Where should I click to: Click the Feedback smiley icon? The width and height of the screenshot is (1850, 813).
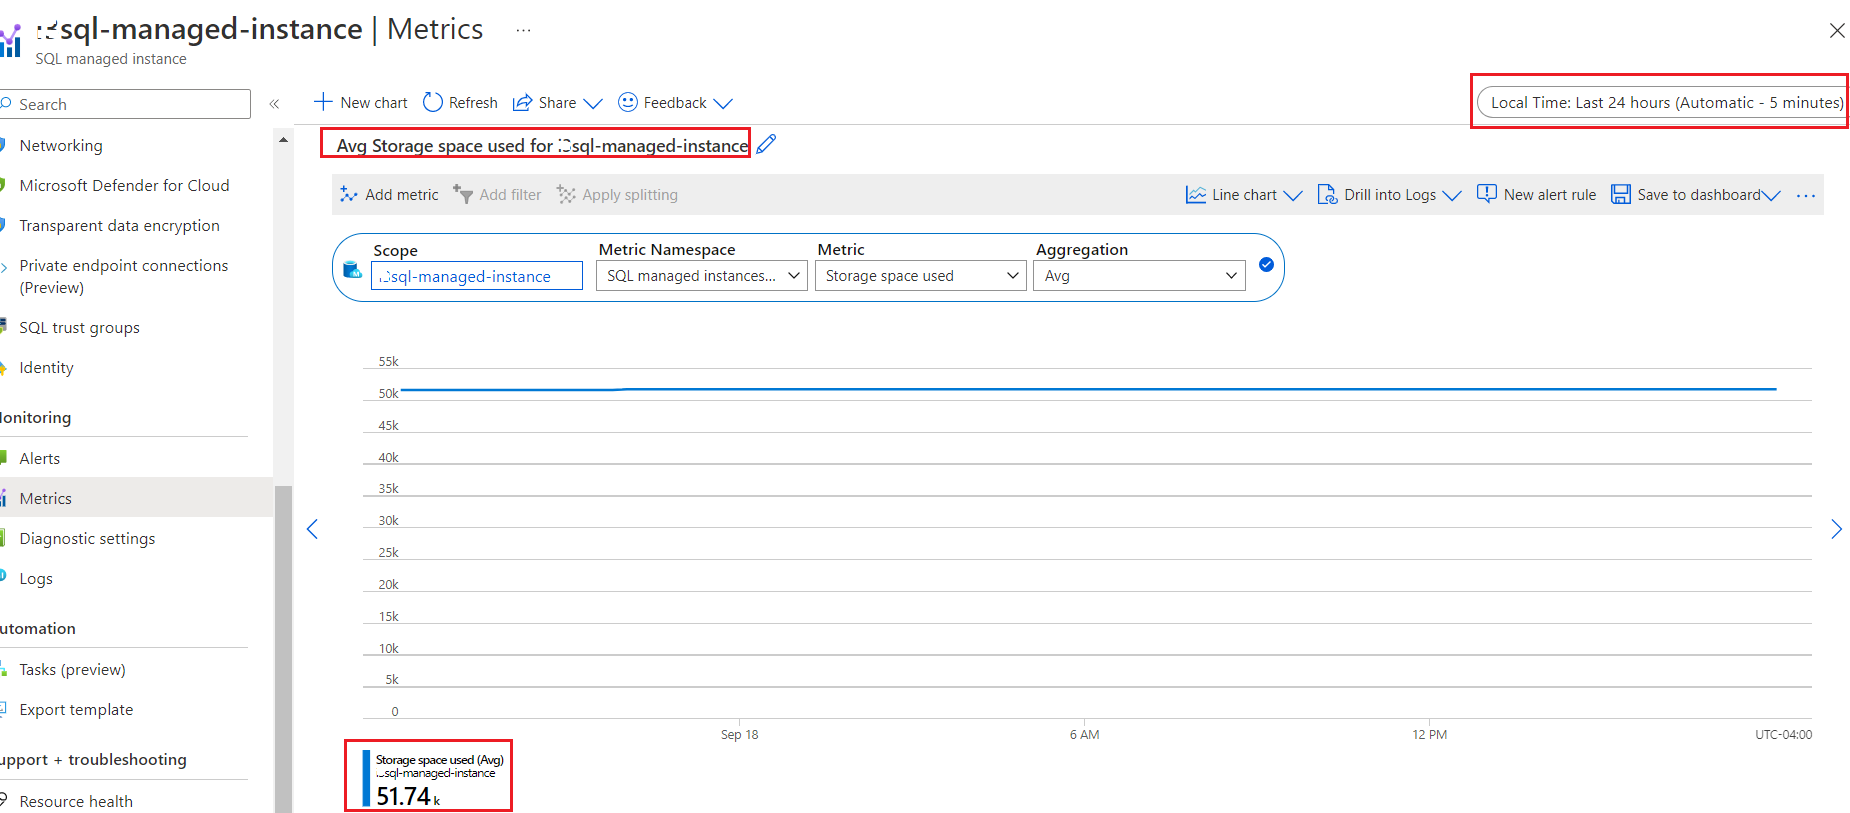[x=628, y=102]
